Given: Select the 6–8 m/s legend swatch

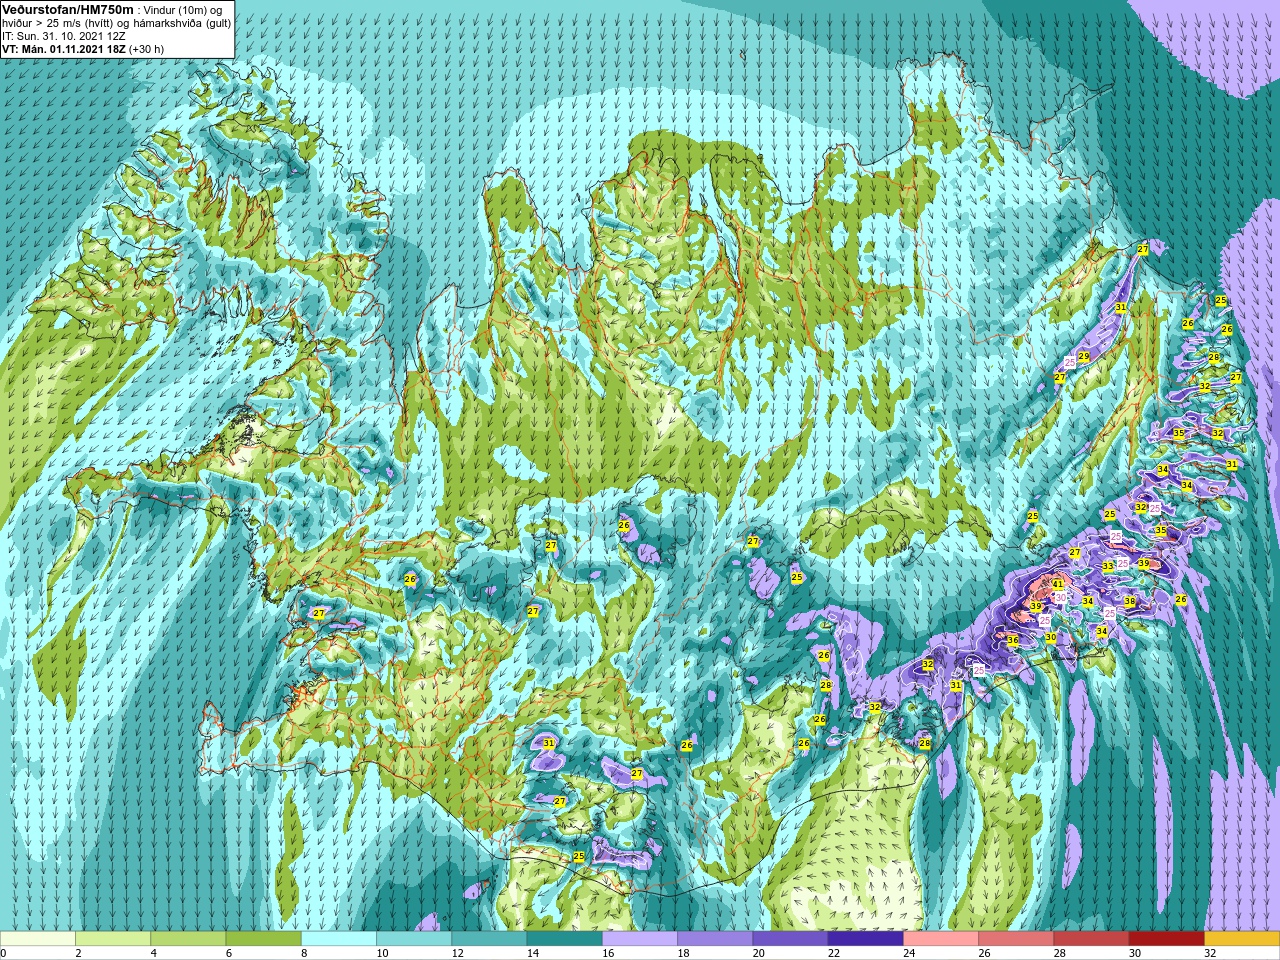Looking at the screenshot, I should click(x=264, y=939).
